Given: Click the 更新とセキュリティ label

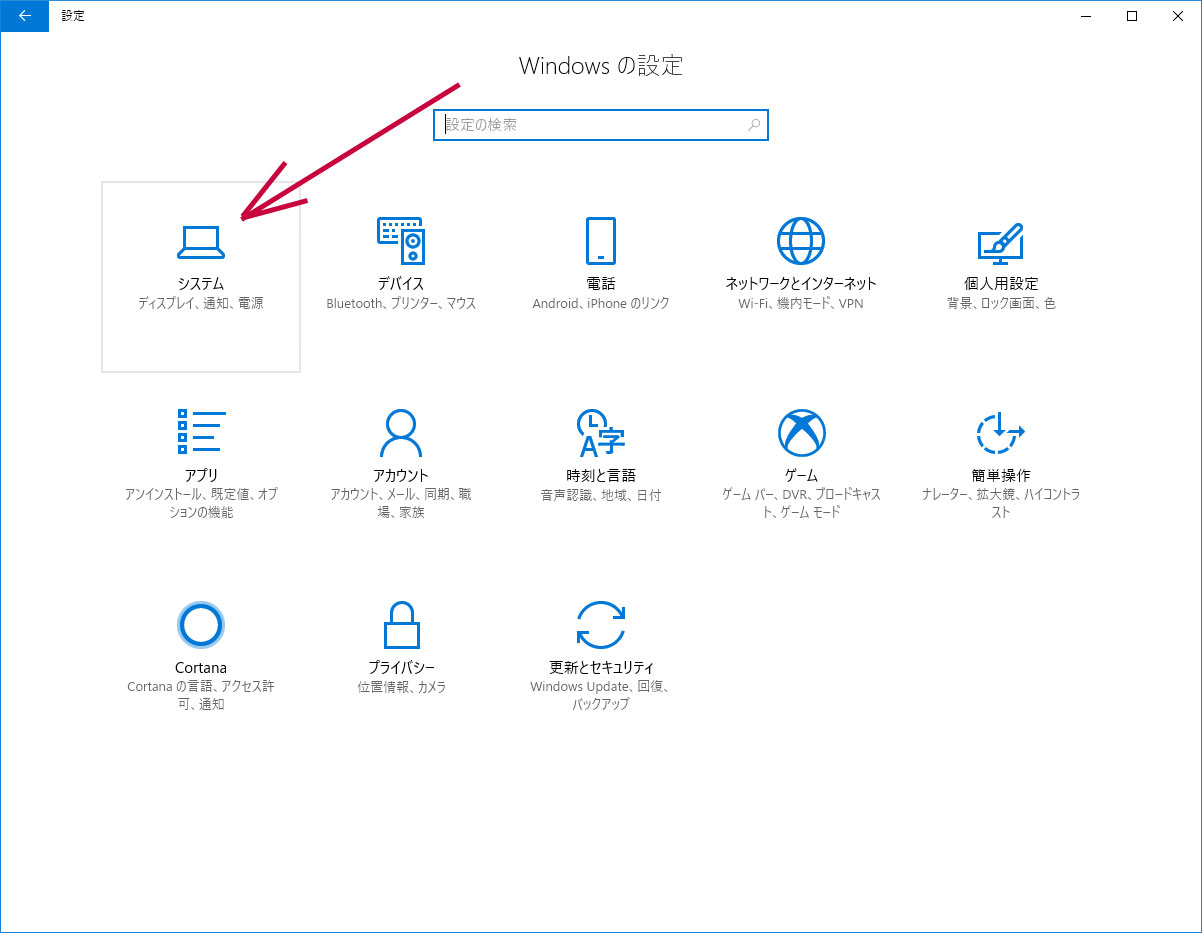Looking at the screenshot, I should click(601, 668).
